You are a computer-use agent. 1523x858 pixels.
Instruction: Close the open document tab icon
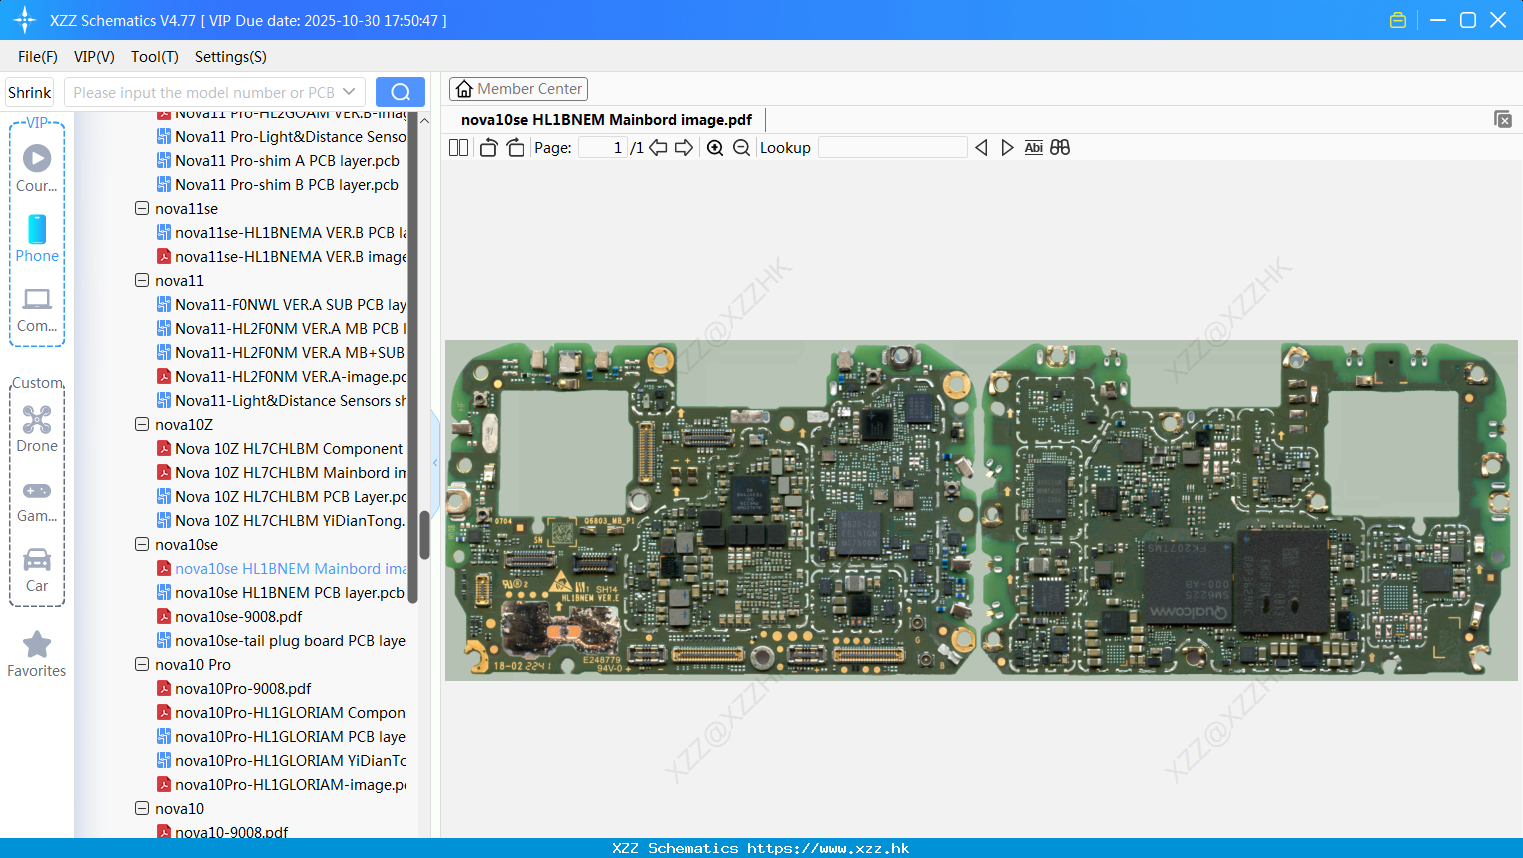(x=1502, y=119)
